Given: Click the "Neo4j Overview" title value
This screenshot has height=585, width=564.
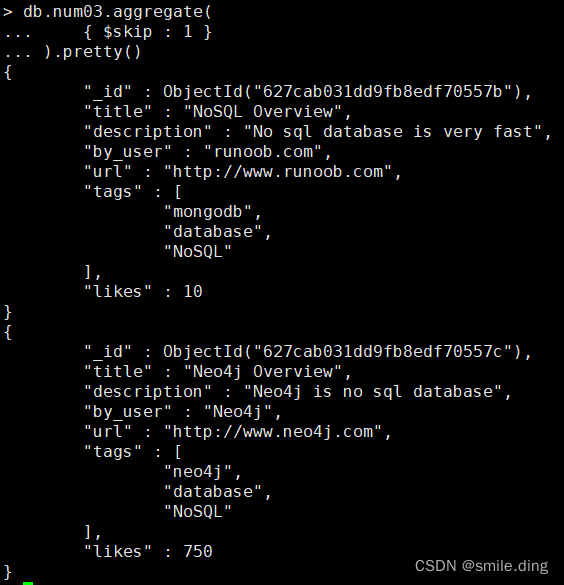Looking at the screenshot, I should (x=263, y=372).
